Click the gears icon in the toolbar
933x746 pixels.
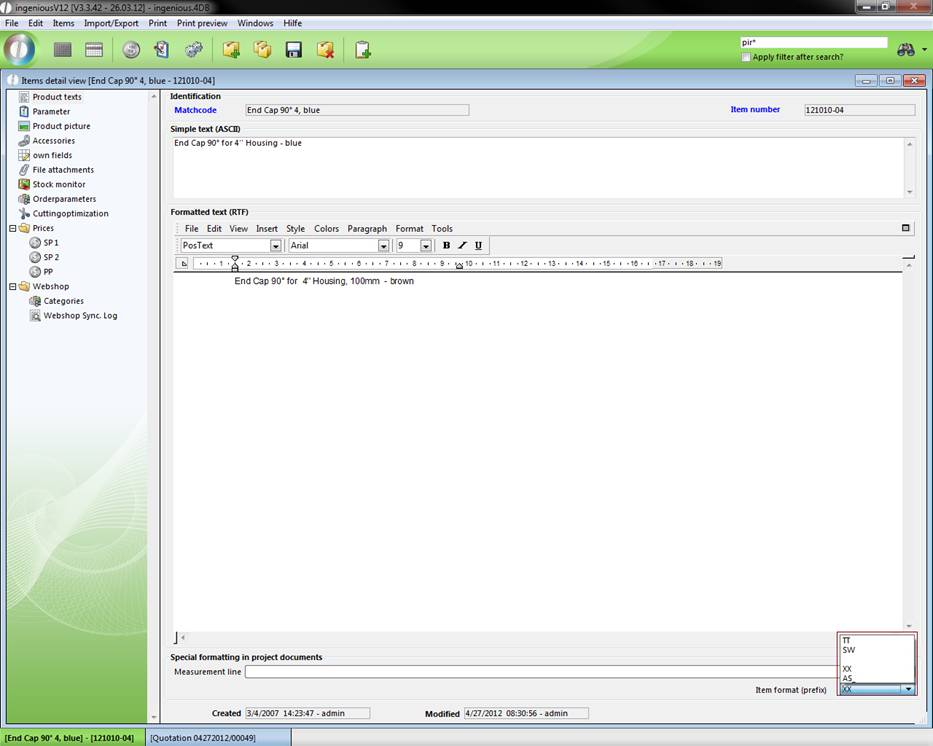194,50
